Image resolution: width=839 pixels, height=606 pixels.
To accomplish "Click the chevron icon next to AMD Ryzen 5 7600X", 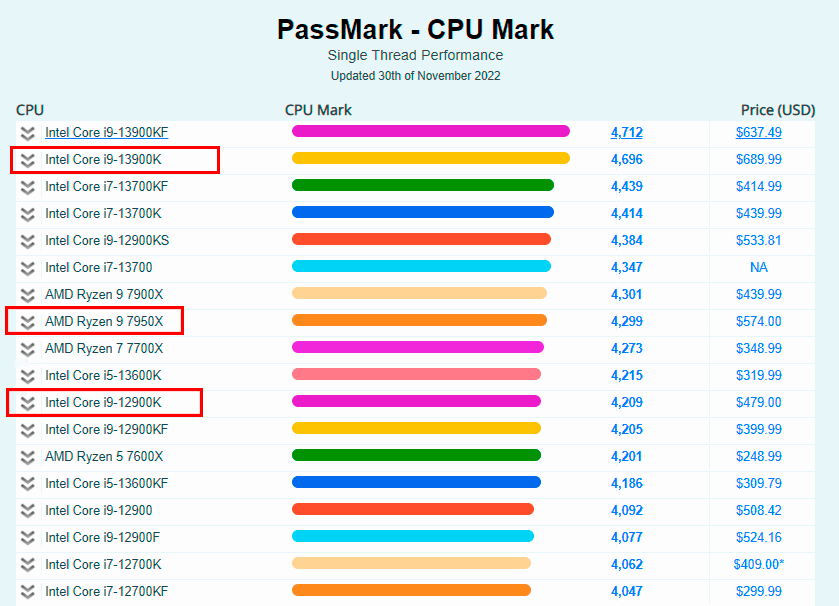I will [27, 455].
